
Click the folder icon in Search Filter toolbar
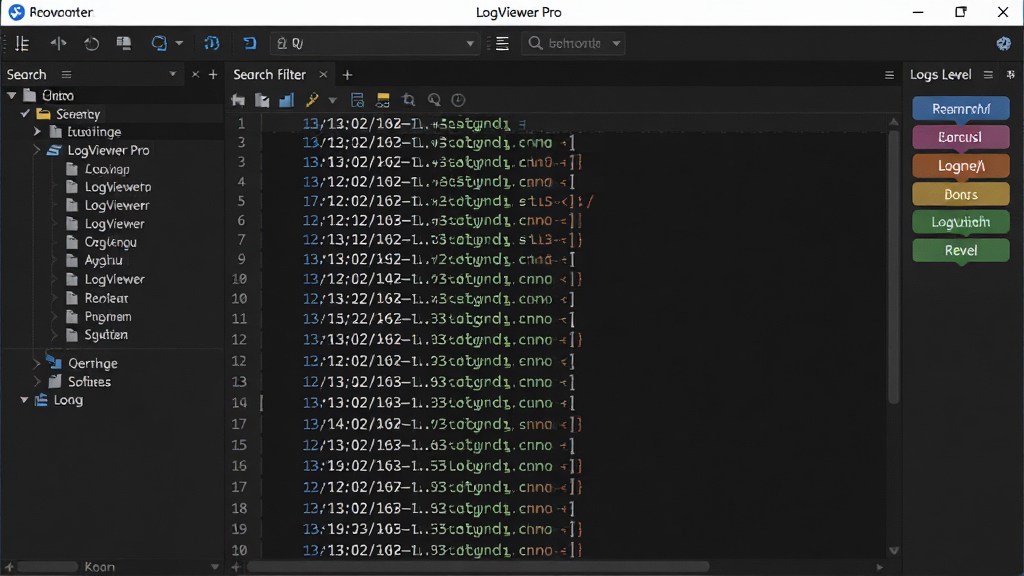pyautogui.click(x=262, y=100)
